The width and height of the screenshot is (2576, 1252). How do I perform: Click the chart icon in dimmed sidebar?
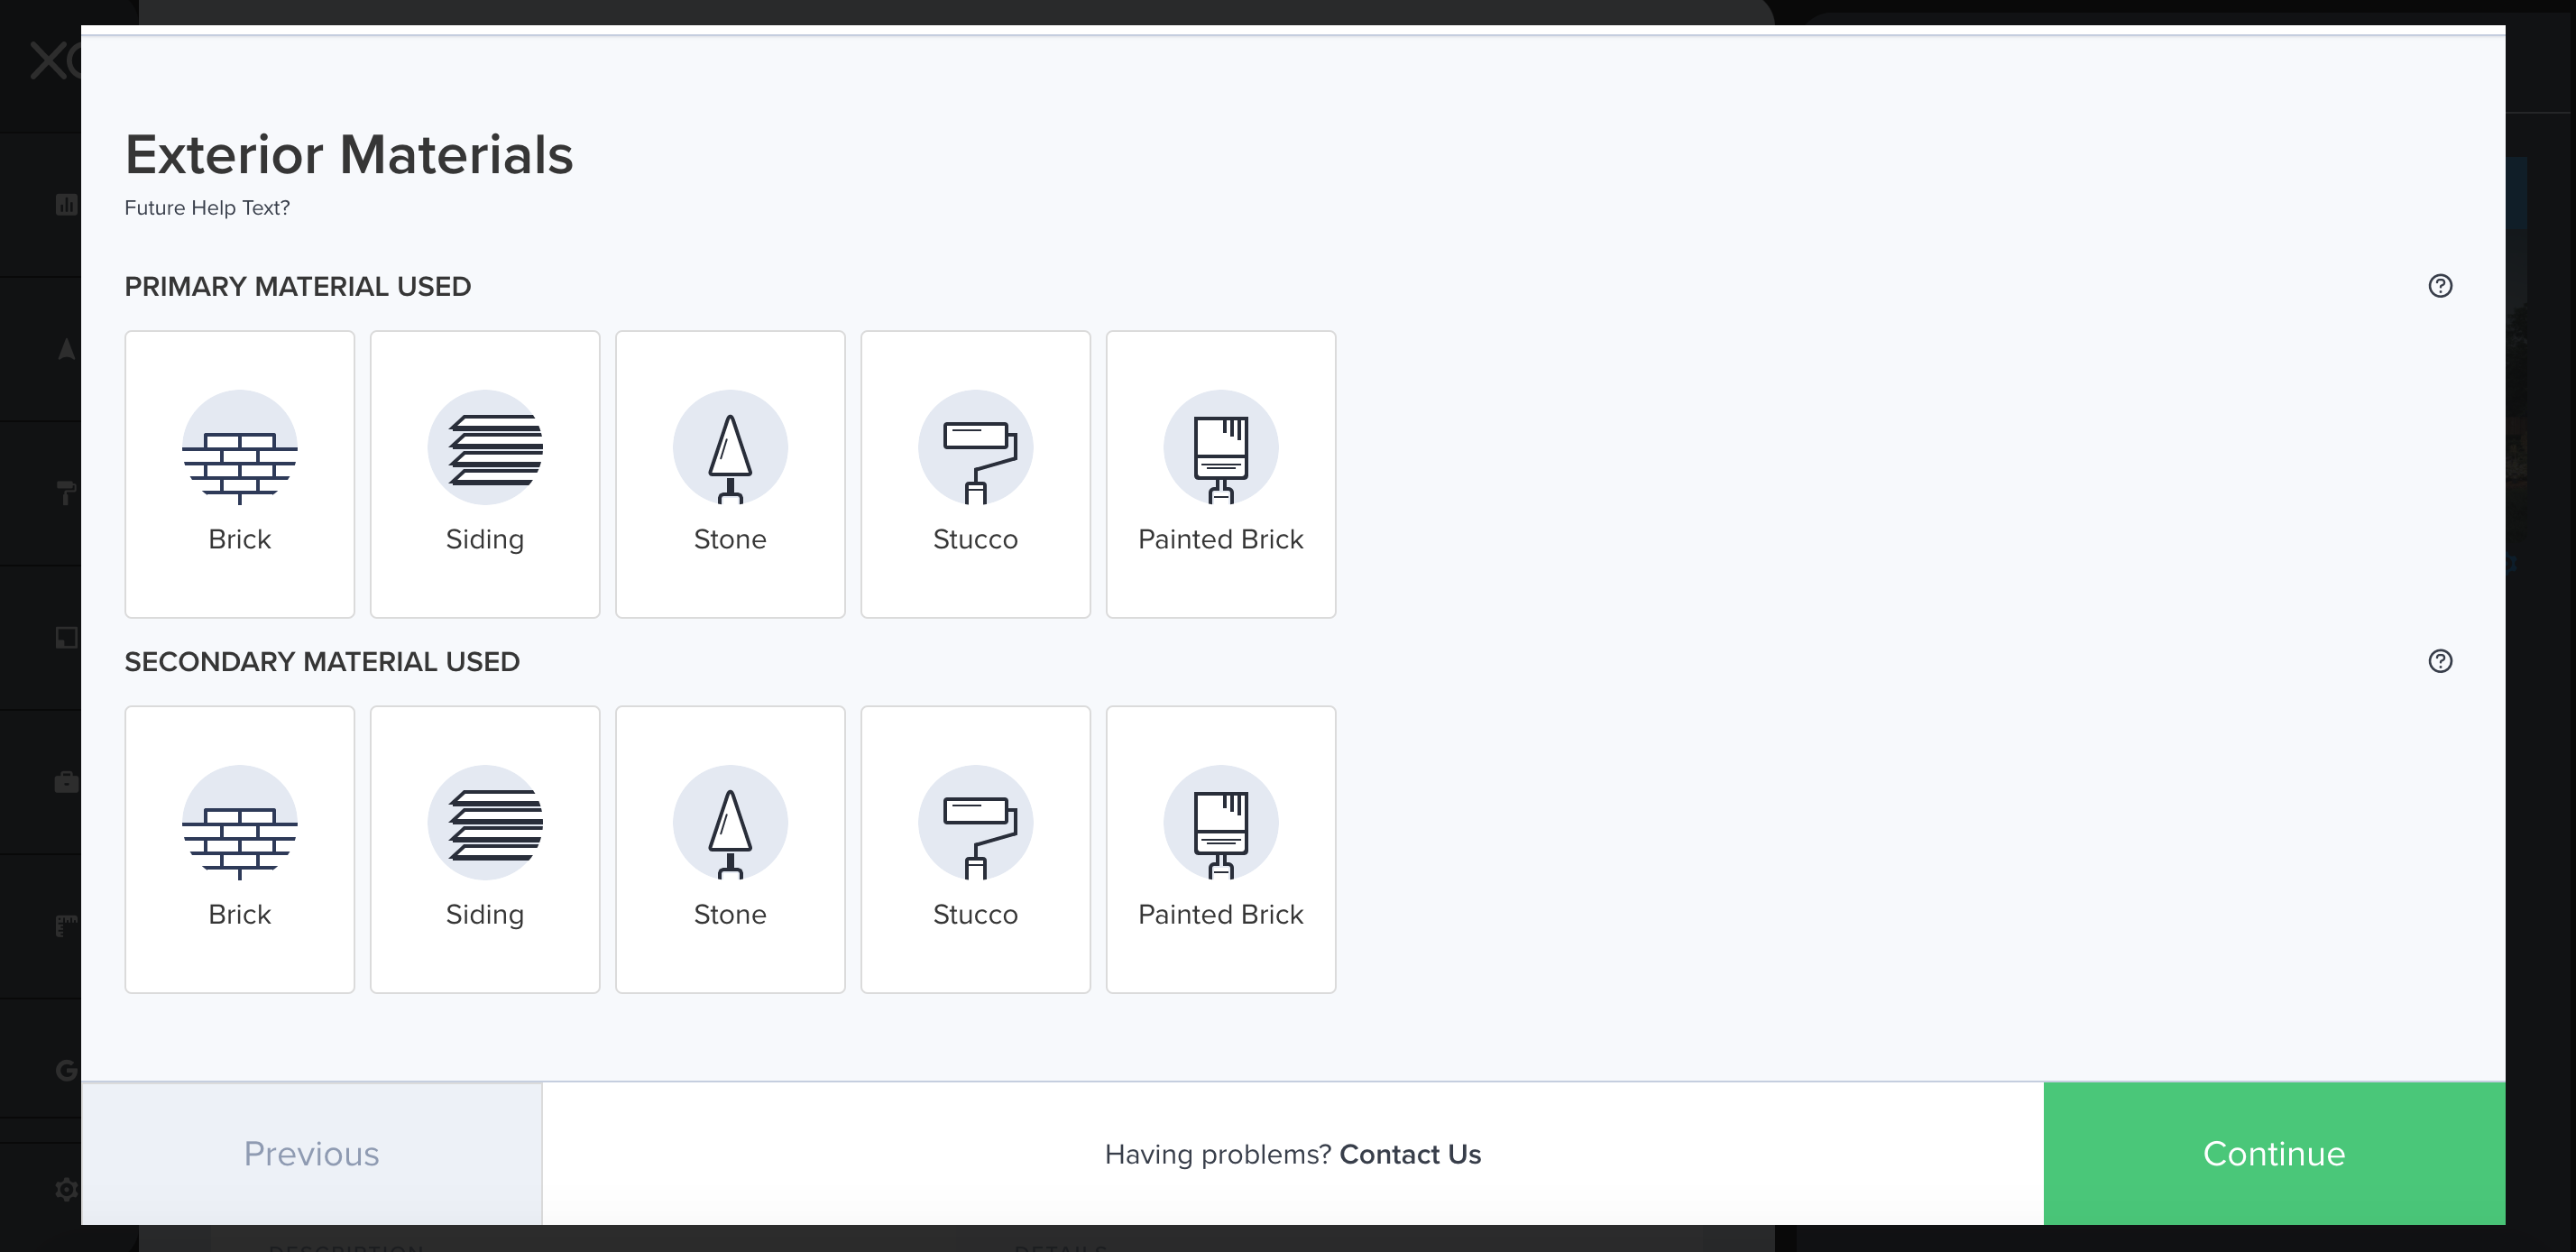point(66,205)
